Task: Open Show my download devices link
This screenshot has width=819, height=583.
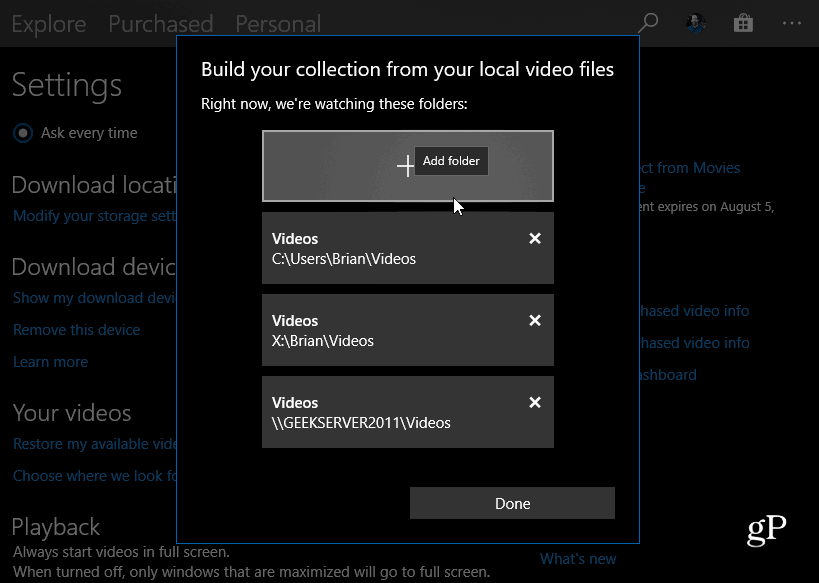Action: [94, 298]
